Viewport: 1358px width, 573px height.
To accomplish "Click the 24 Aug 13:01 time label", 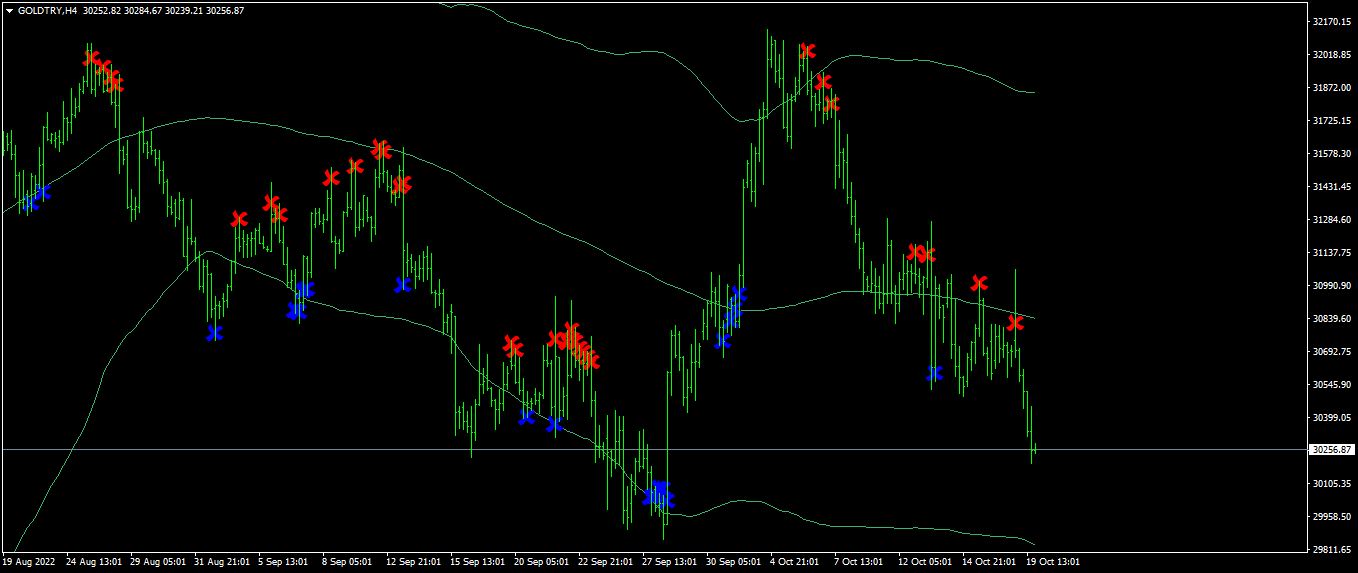I will point(94,562).
